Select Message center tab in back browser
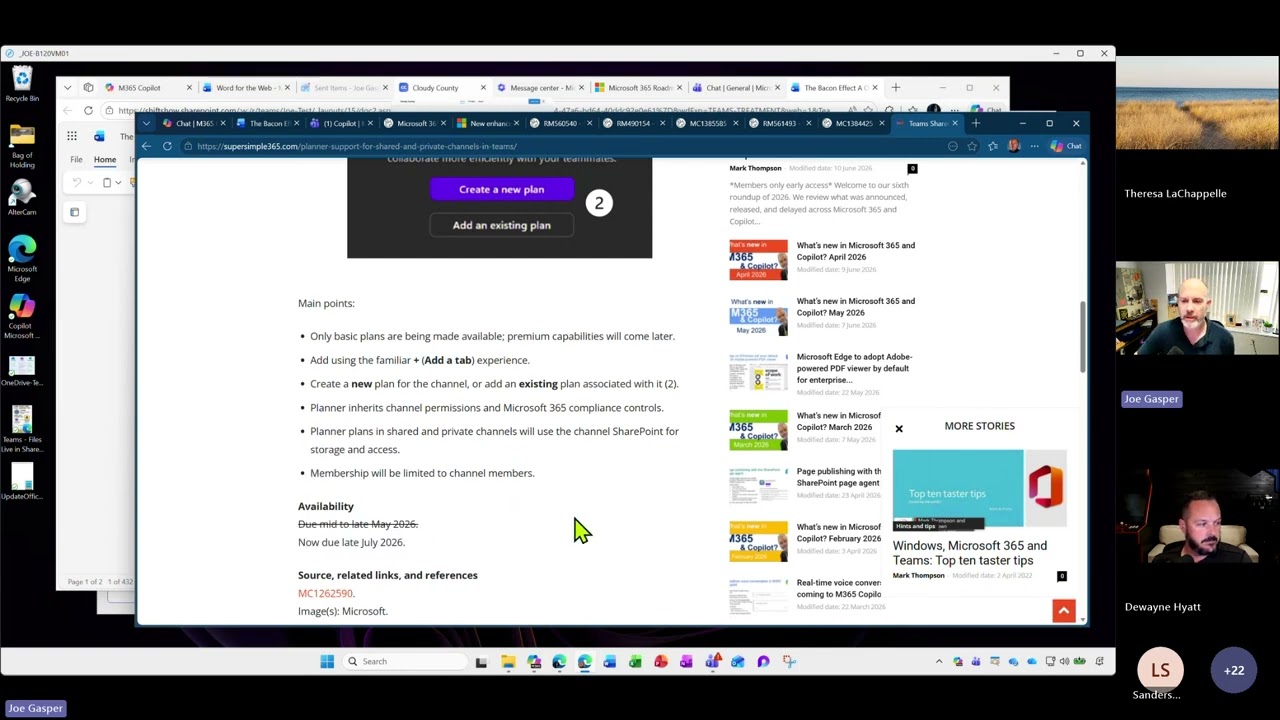Screen dimensions: 1280x720 540,88
